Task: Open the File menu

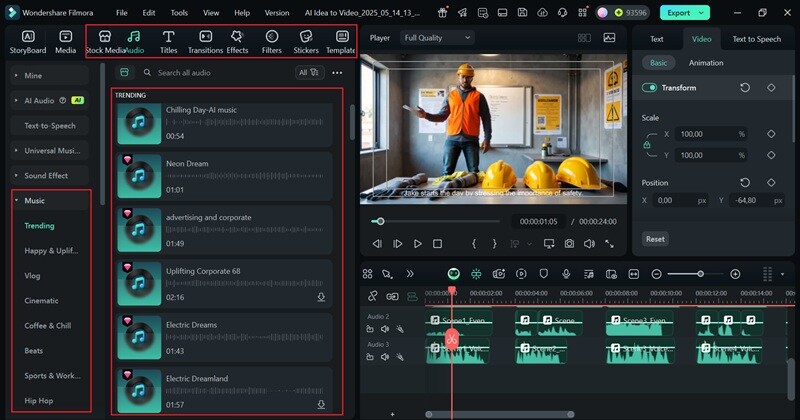Action: pyautogui.click(x=121, y=13)
